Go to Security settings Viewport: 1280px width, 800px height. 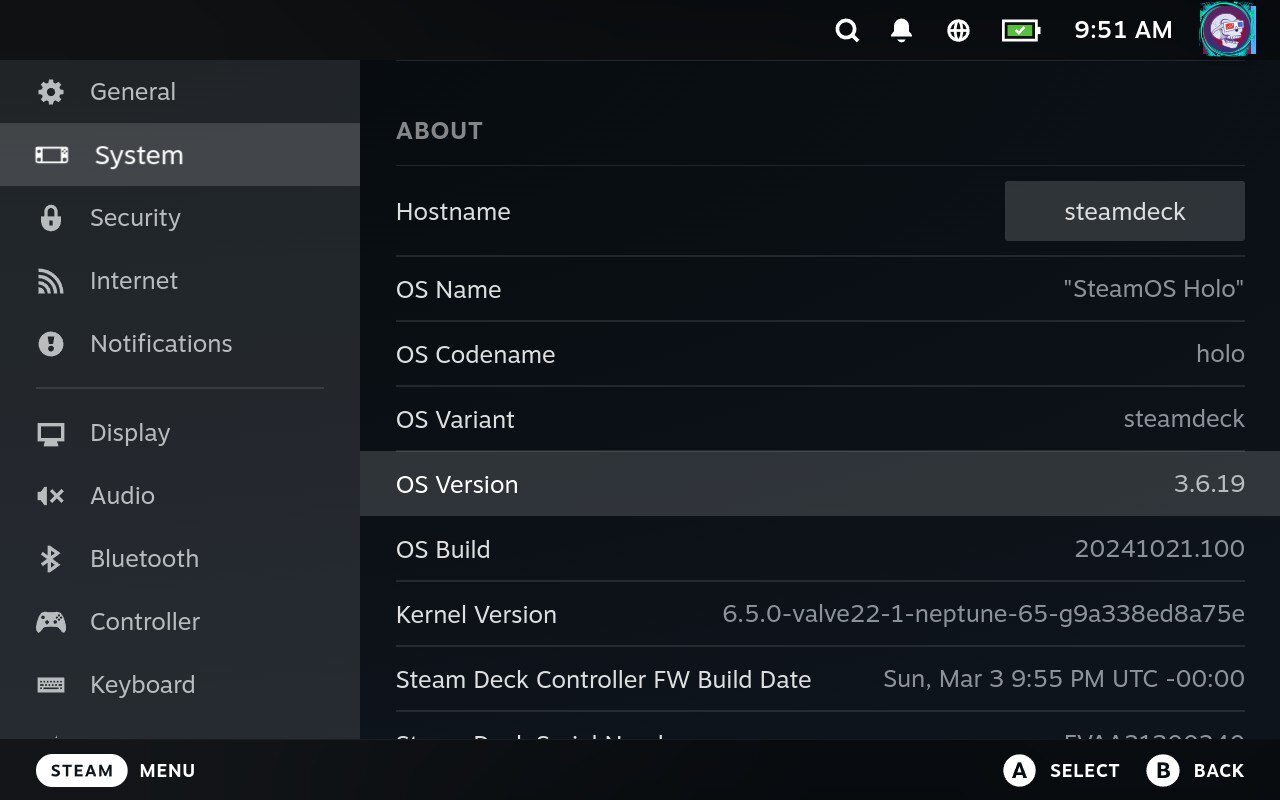180,218
